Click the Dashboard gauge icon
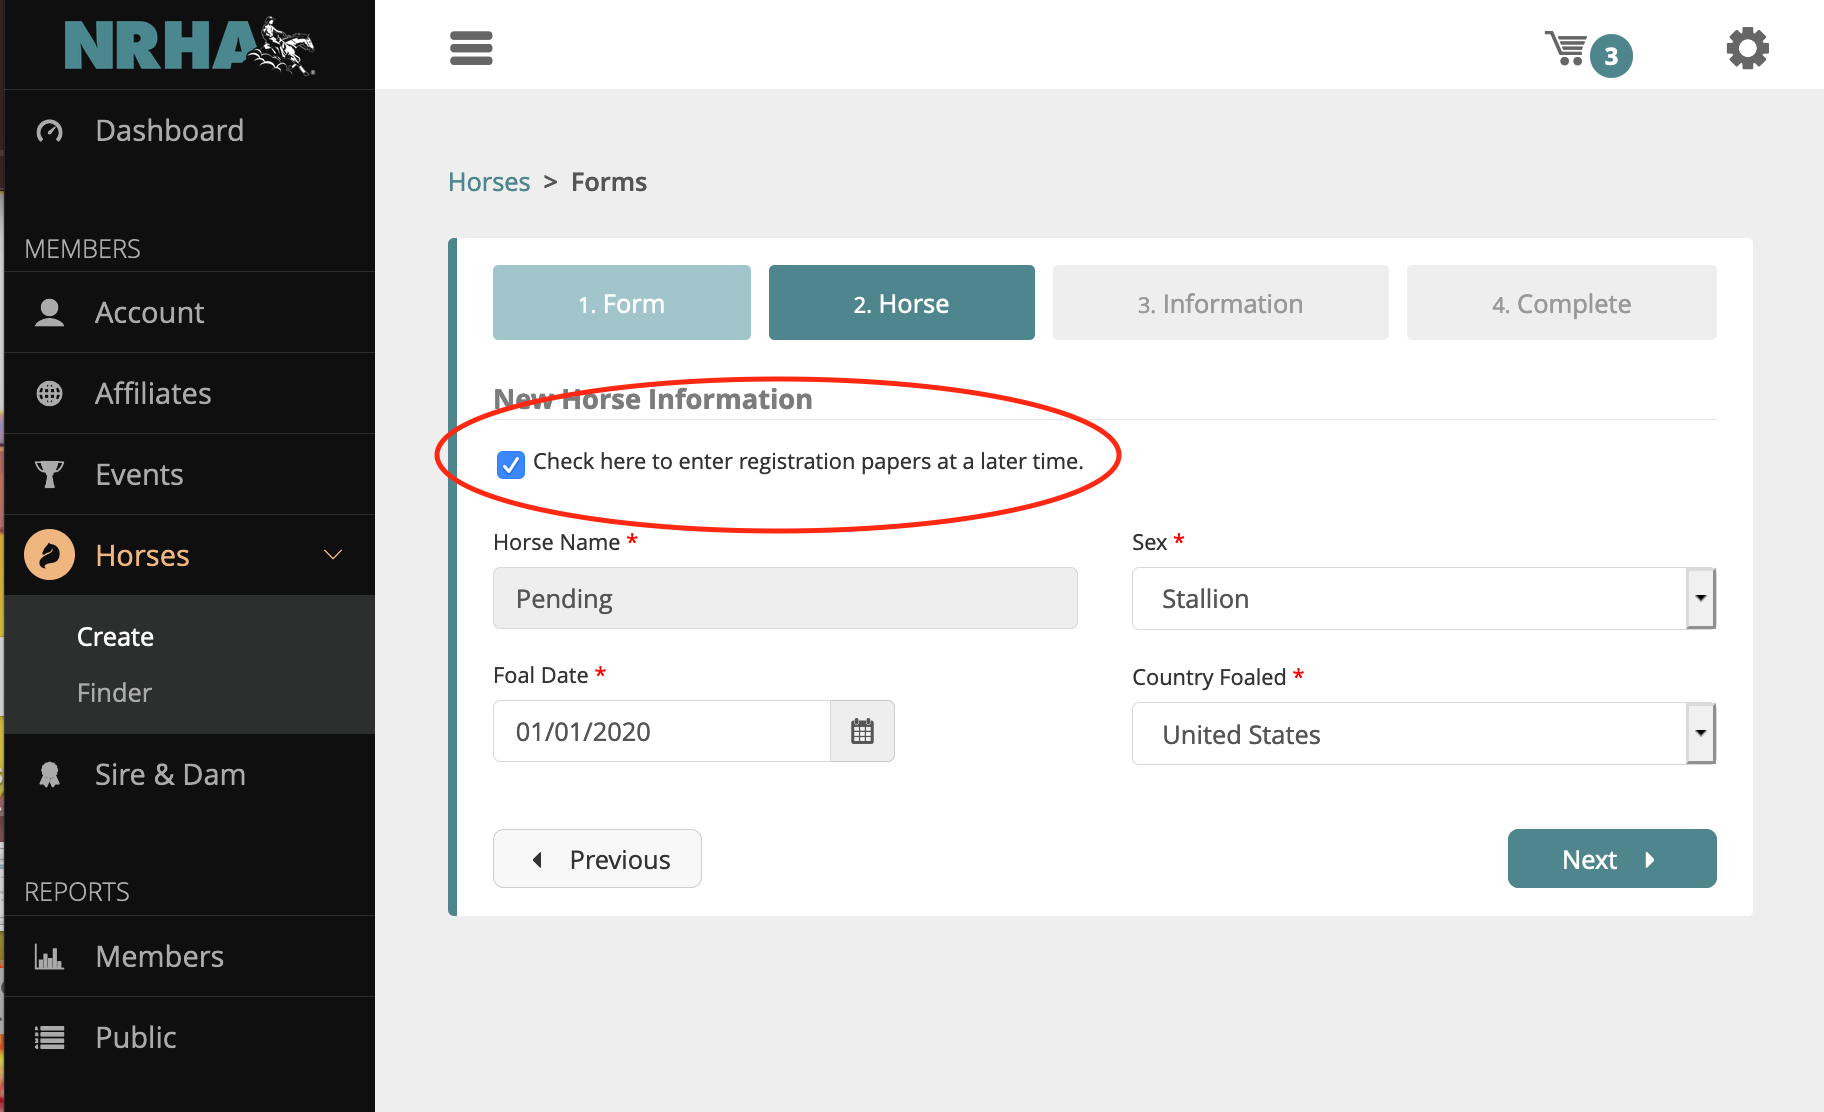Viewport: 1824px width, 1112px height. click(x=49, y=131)
